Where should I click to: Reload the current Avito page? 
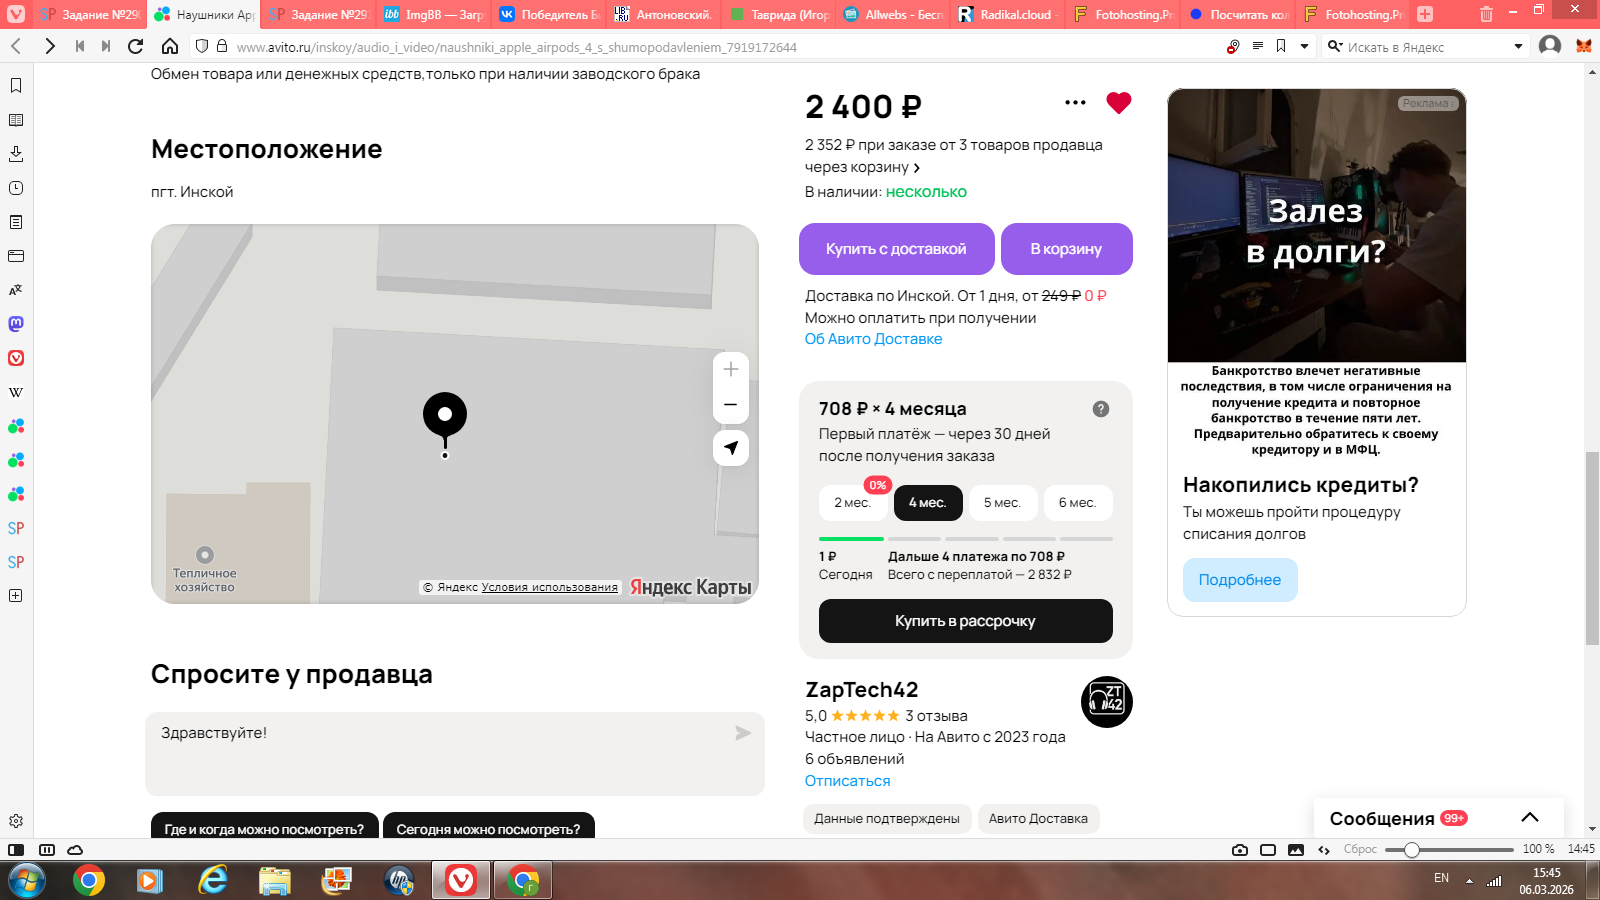point(136,46)
